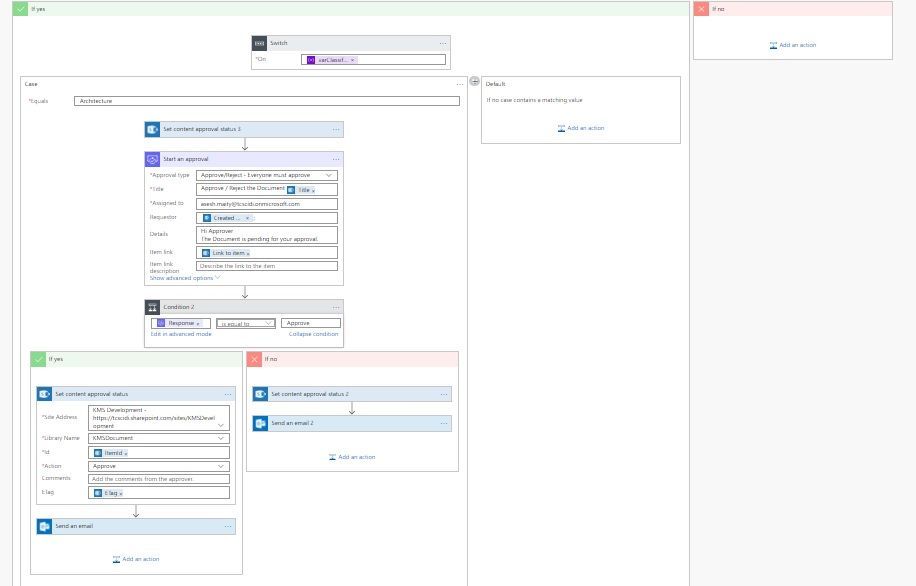Remove the ETag token
916x586 pixels.
click(121, 494)
